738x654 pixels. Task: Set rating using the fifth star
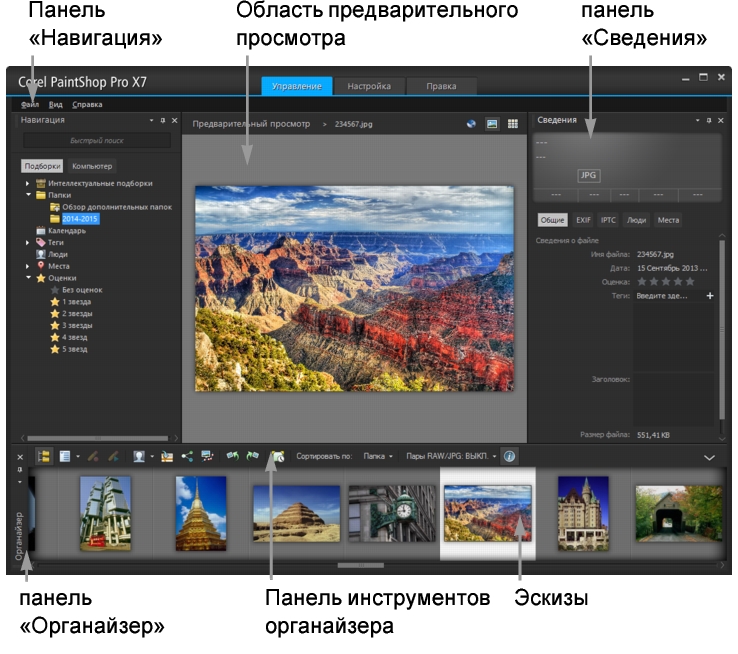point(689,282)
